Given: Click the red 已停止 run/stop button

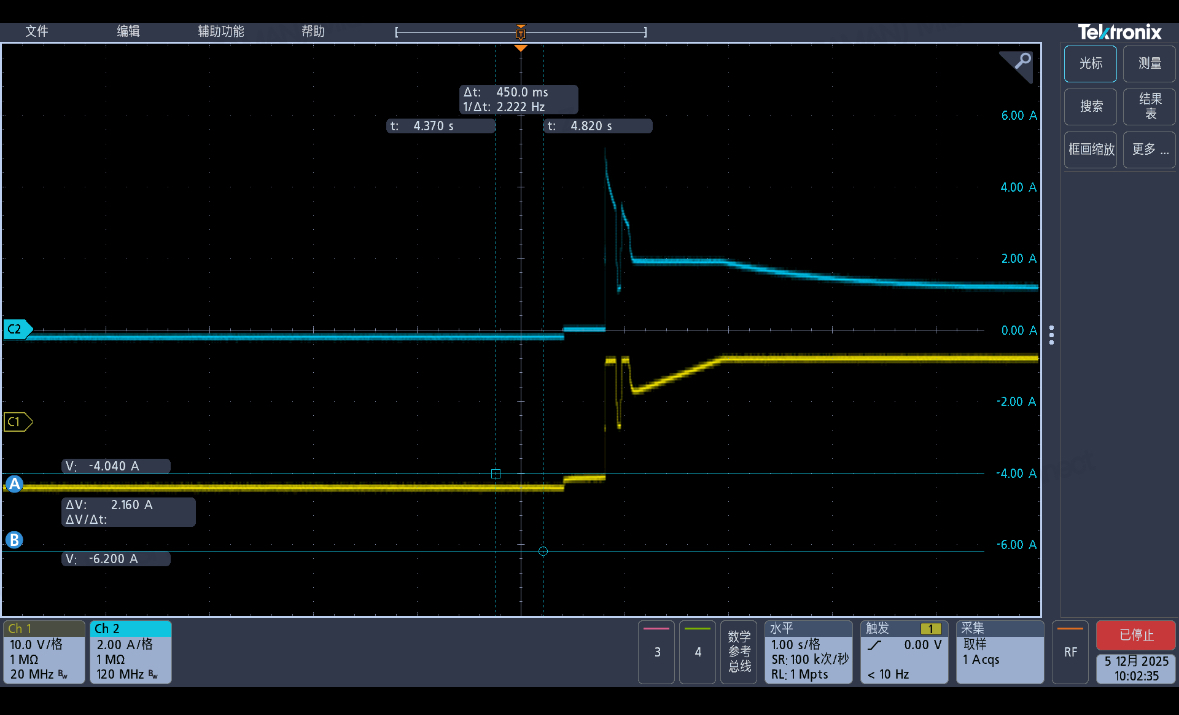Looking at the screenshot, I should pyautogui.click(x=1136, y=635).
